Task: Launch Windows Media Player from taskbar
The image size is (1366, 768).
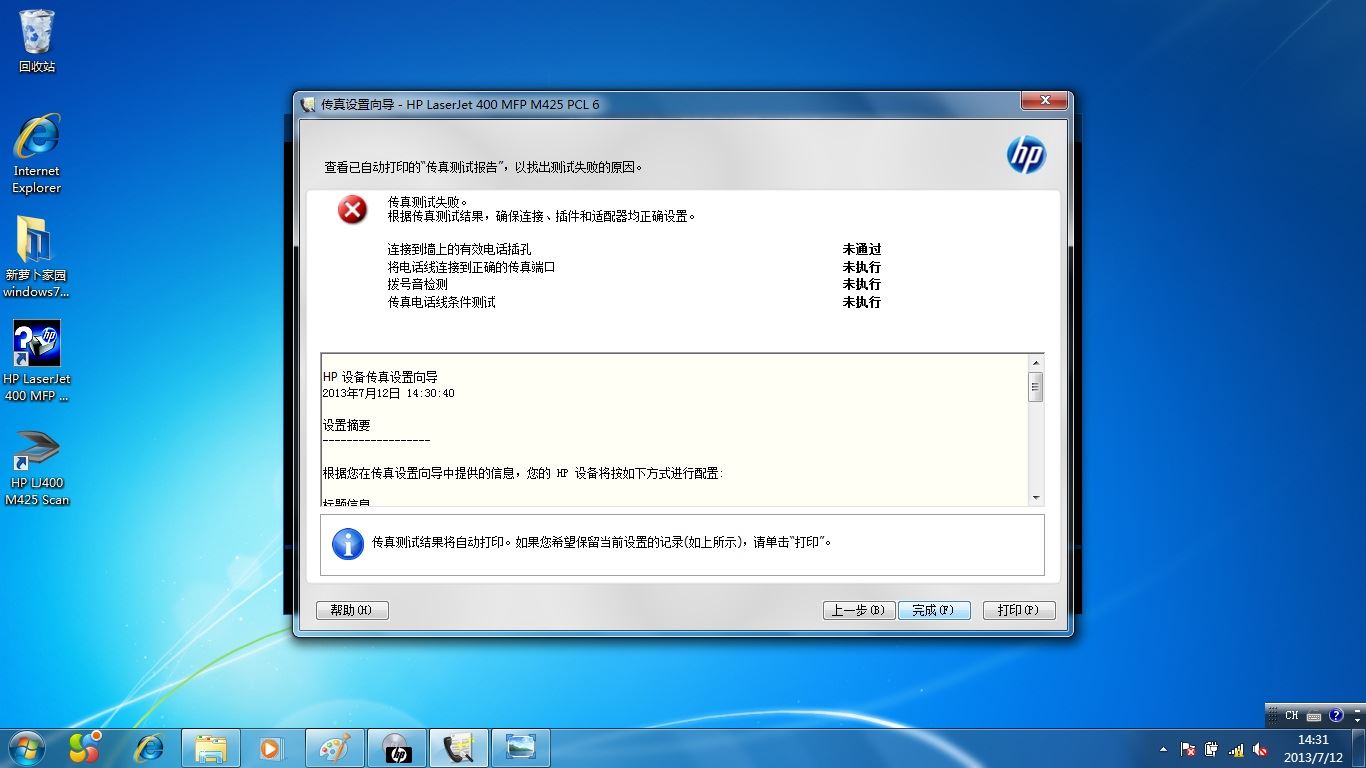Action: point(270,748)
